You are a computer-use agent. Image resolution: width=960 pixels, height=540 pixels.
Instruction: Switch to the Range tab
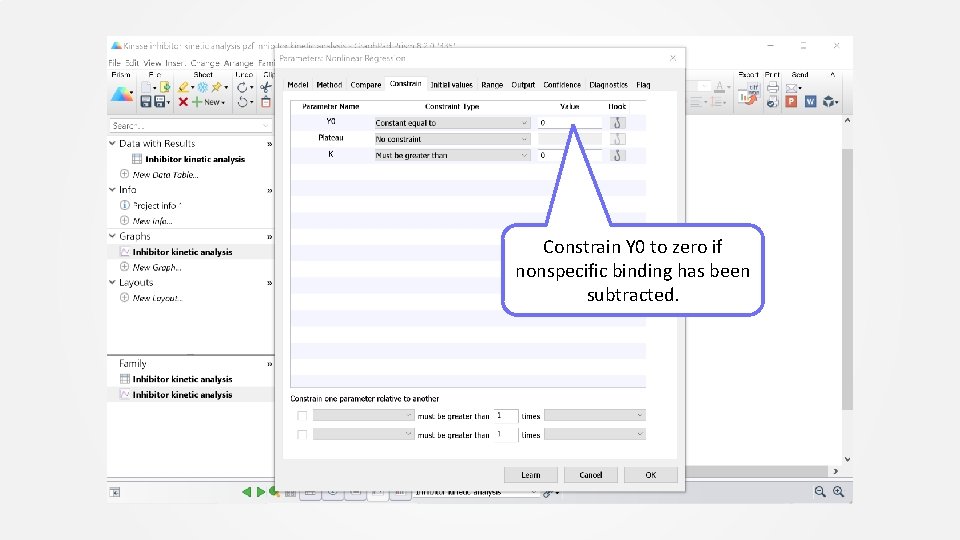tap(492, 84)
